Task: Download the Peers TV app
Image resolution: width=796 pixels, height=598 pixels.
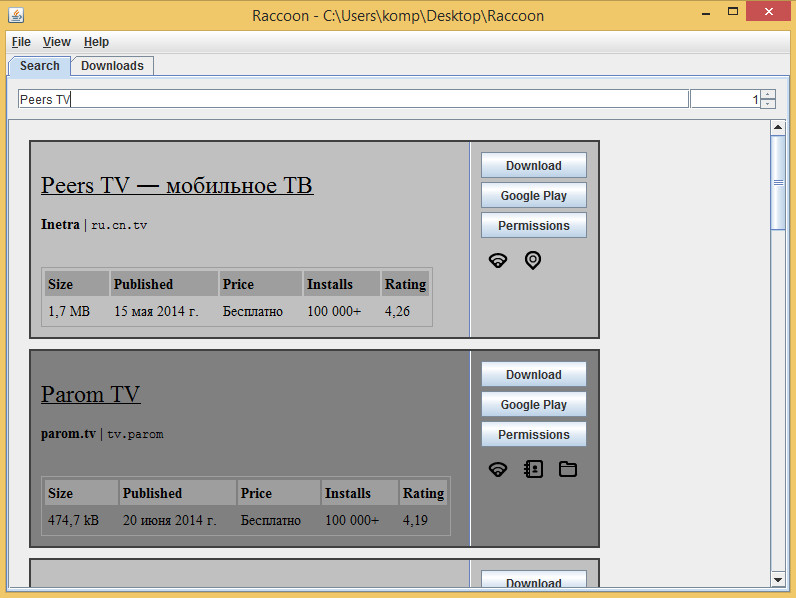Action: 534,165
